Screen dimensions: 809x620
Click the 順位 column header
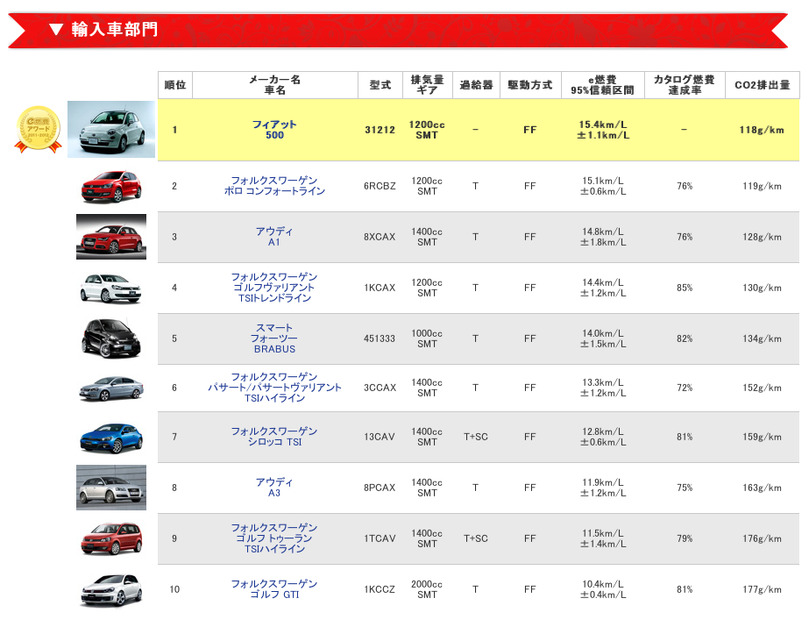175,85
